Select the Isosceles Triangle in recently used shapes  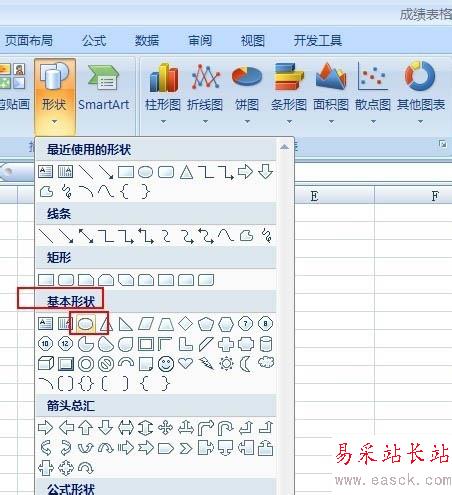[x=186, y=172]
